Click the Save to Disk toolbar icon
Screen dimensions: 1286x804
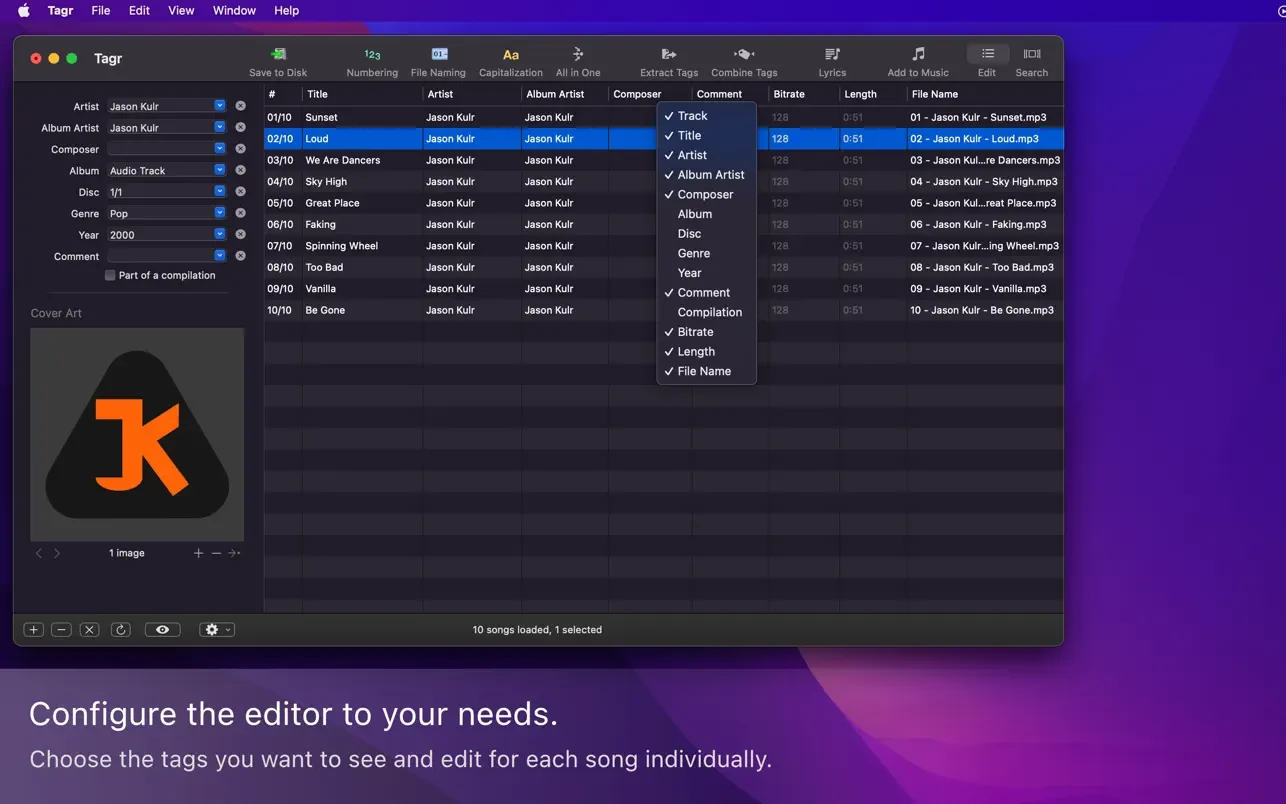tap(278, 55)
